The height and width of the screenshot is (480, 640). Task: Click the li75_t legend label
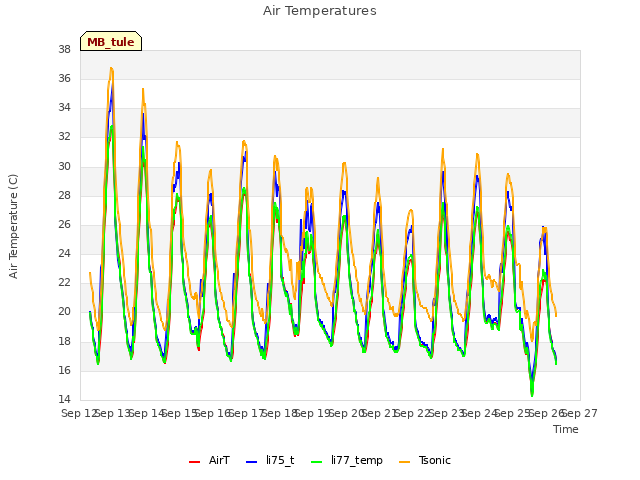(x=280, y=460)
